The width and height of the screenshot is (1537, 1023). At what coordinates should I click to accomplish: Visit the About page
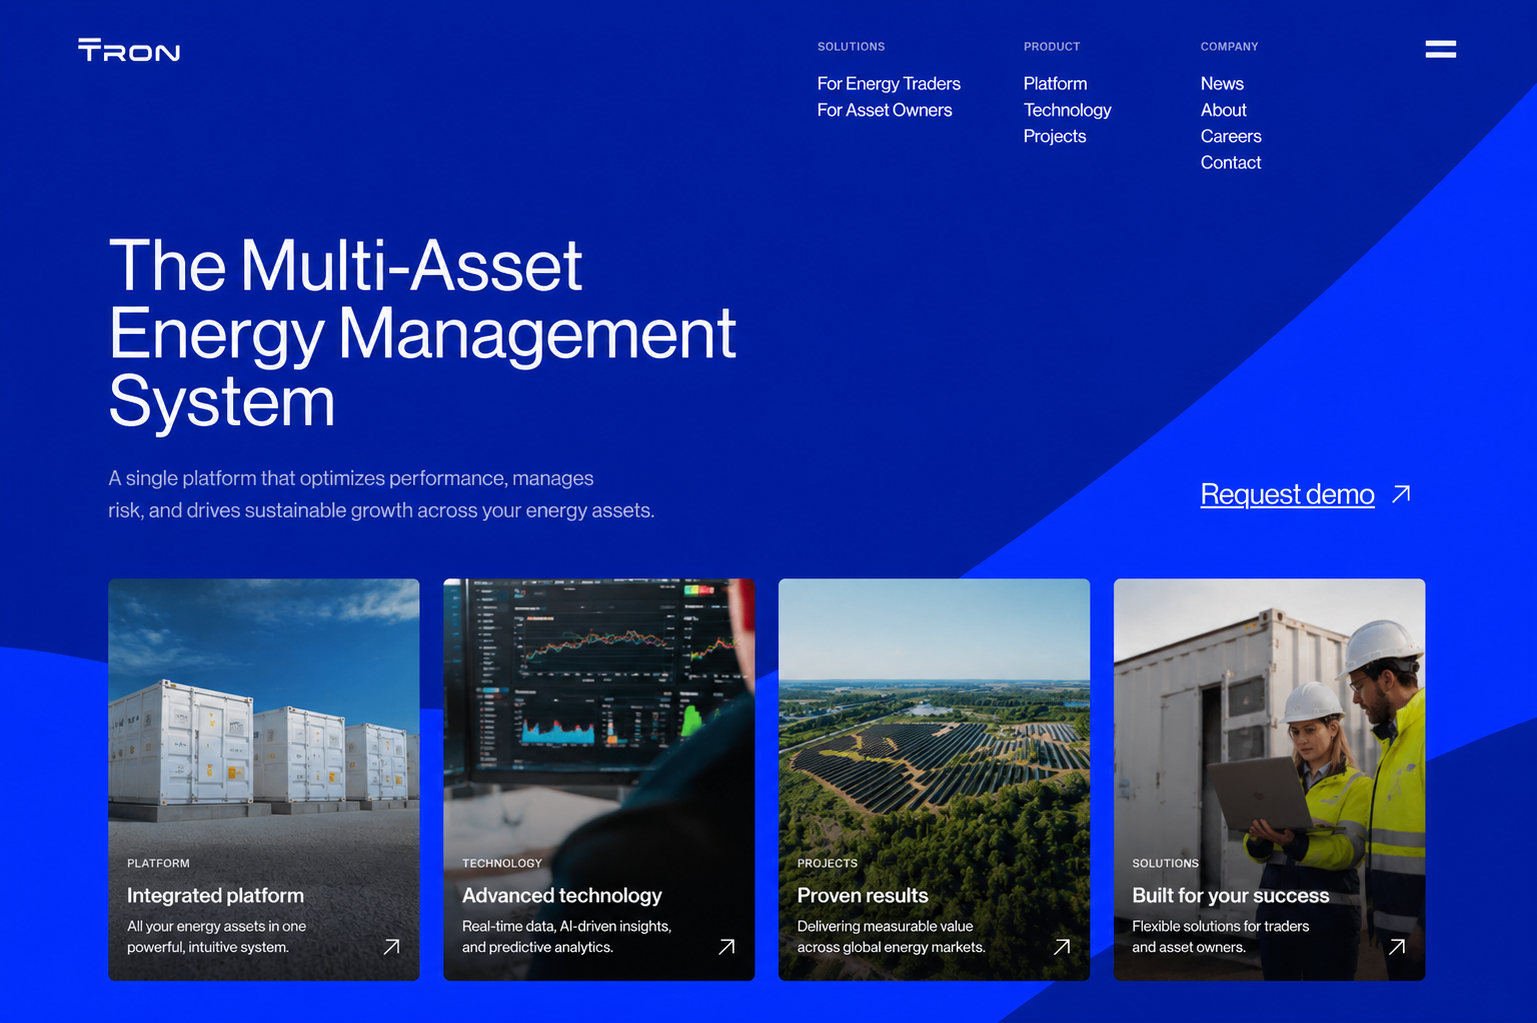pyautogui.click(x=1223, y=110)
